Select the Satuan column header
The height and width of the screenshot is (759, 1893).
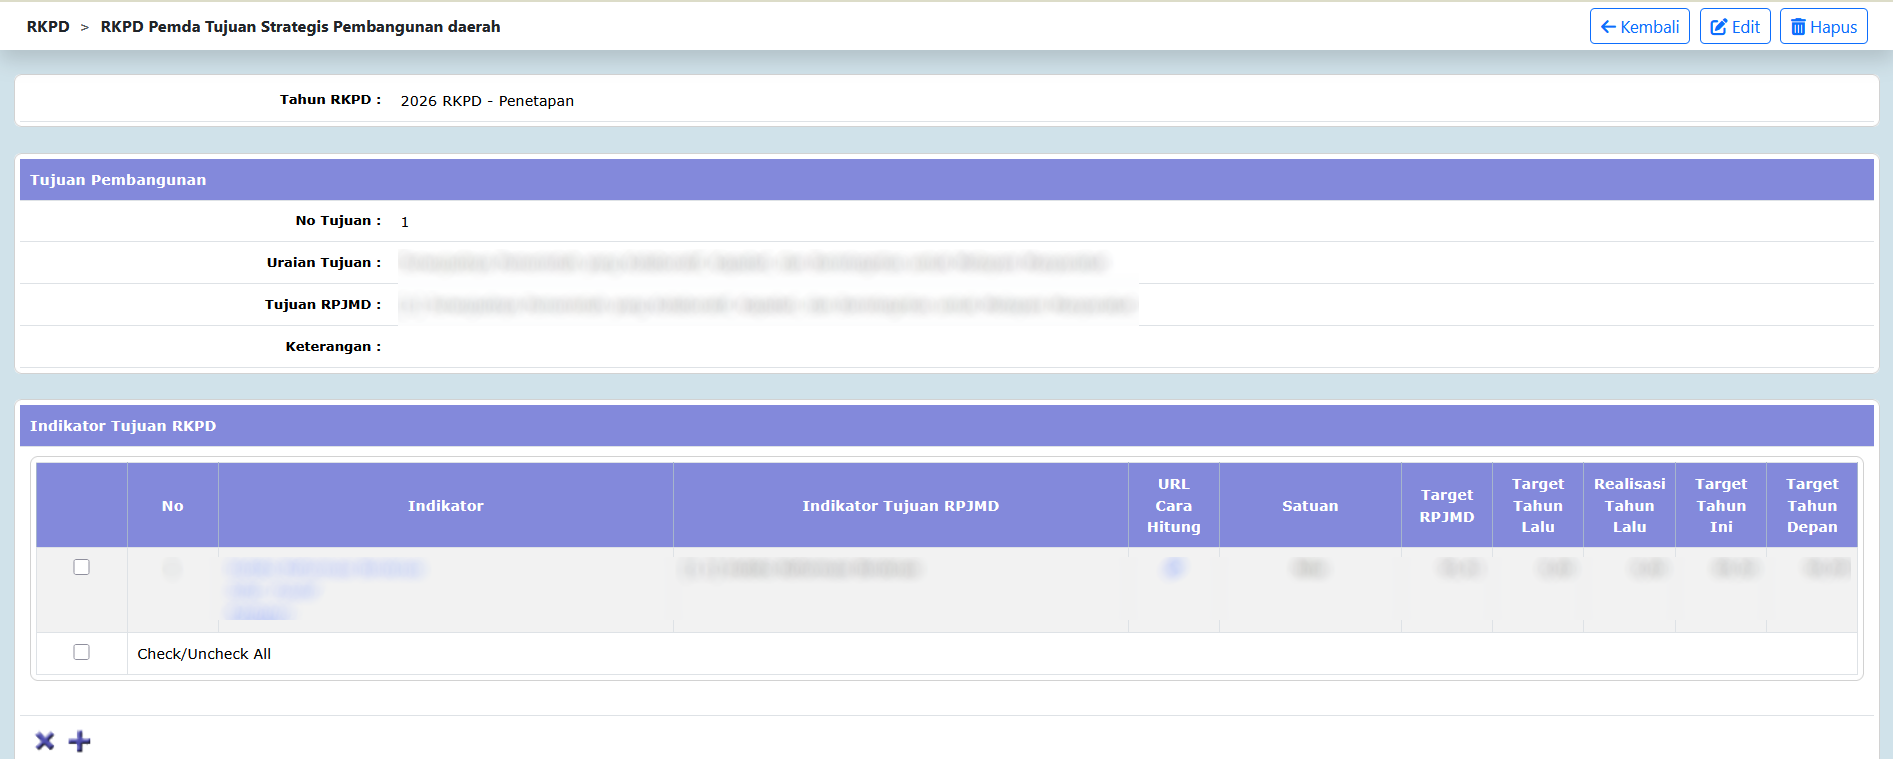(1309, 506)
